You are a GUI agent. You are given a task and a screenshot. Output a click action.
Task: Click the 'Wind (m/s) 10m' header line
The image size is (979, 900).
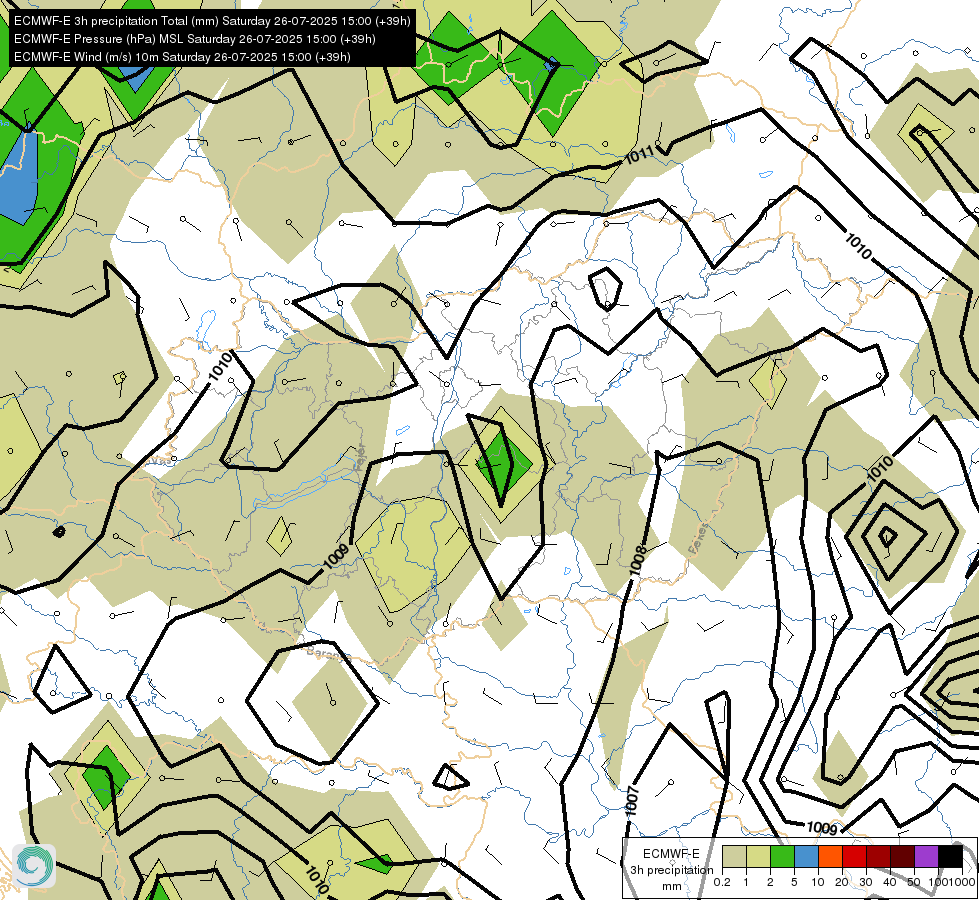[182, 57]
